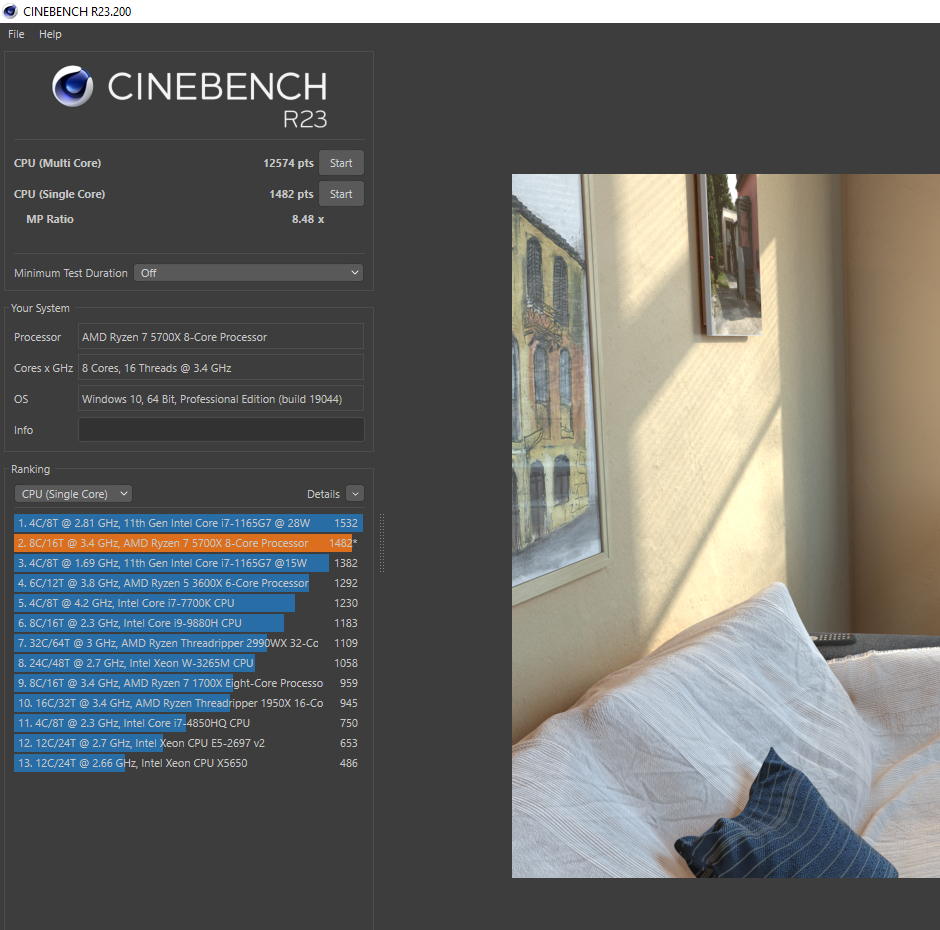Click the empty Info input field
The image size is (940, 930).
tap(221, 430)
